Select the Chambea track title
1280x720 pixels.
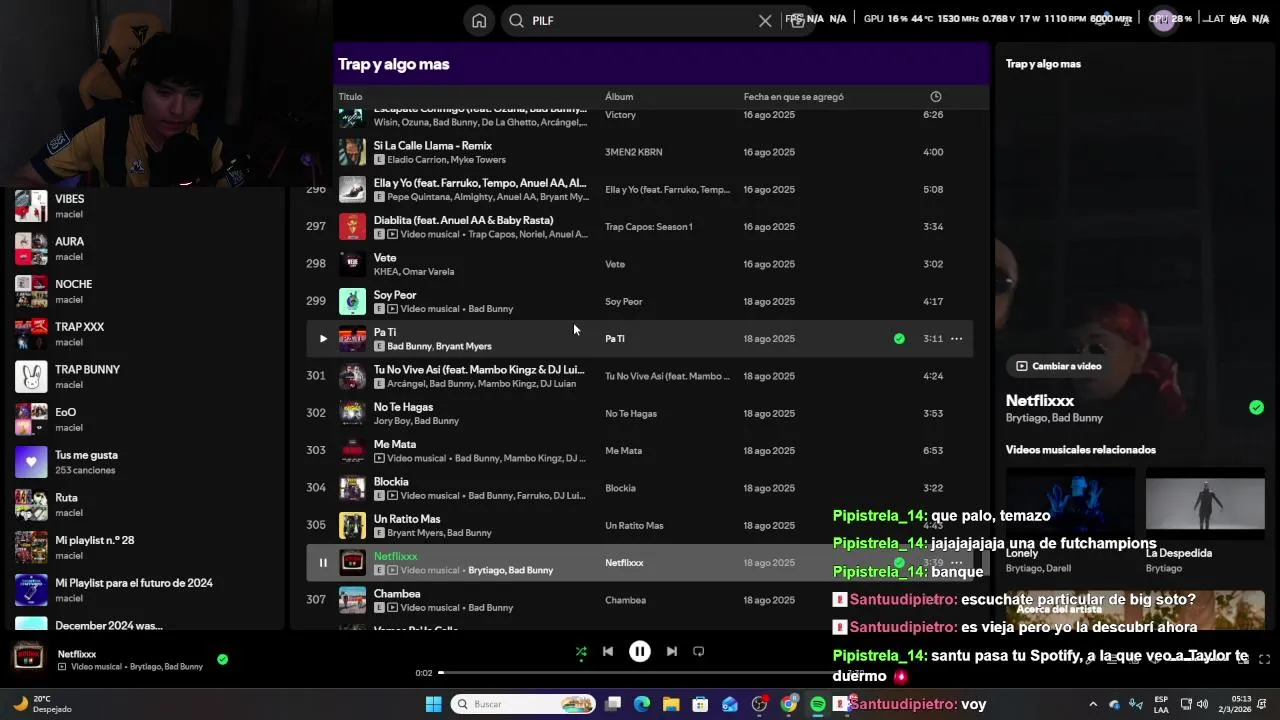click(x=397, y=594)
